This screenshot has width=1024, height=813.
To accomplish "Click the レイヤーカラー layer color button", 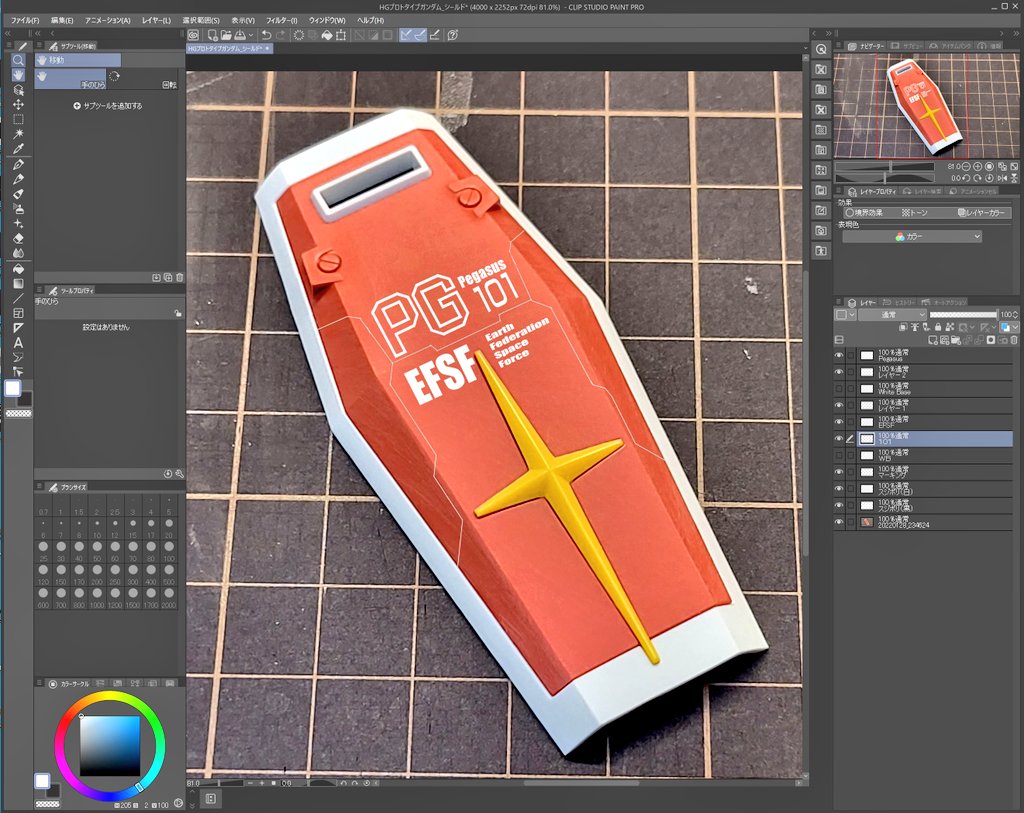I will pyautogui.click(x=984, y=212).
